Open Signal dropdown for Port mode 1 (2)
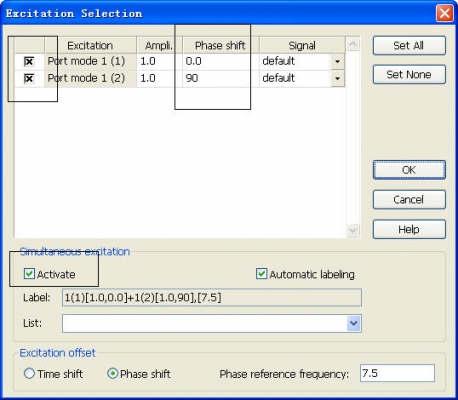This screenshot has width=458, height=400. (x=337, y=78)
